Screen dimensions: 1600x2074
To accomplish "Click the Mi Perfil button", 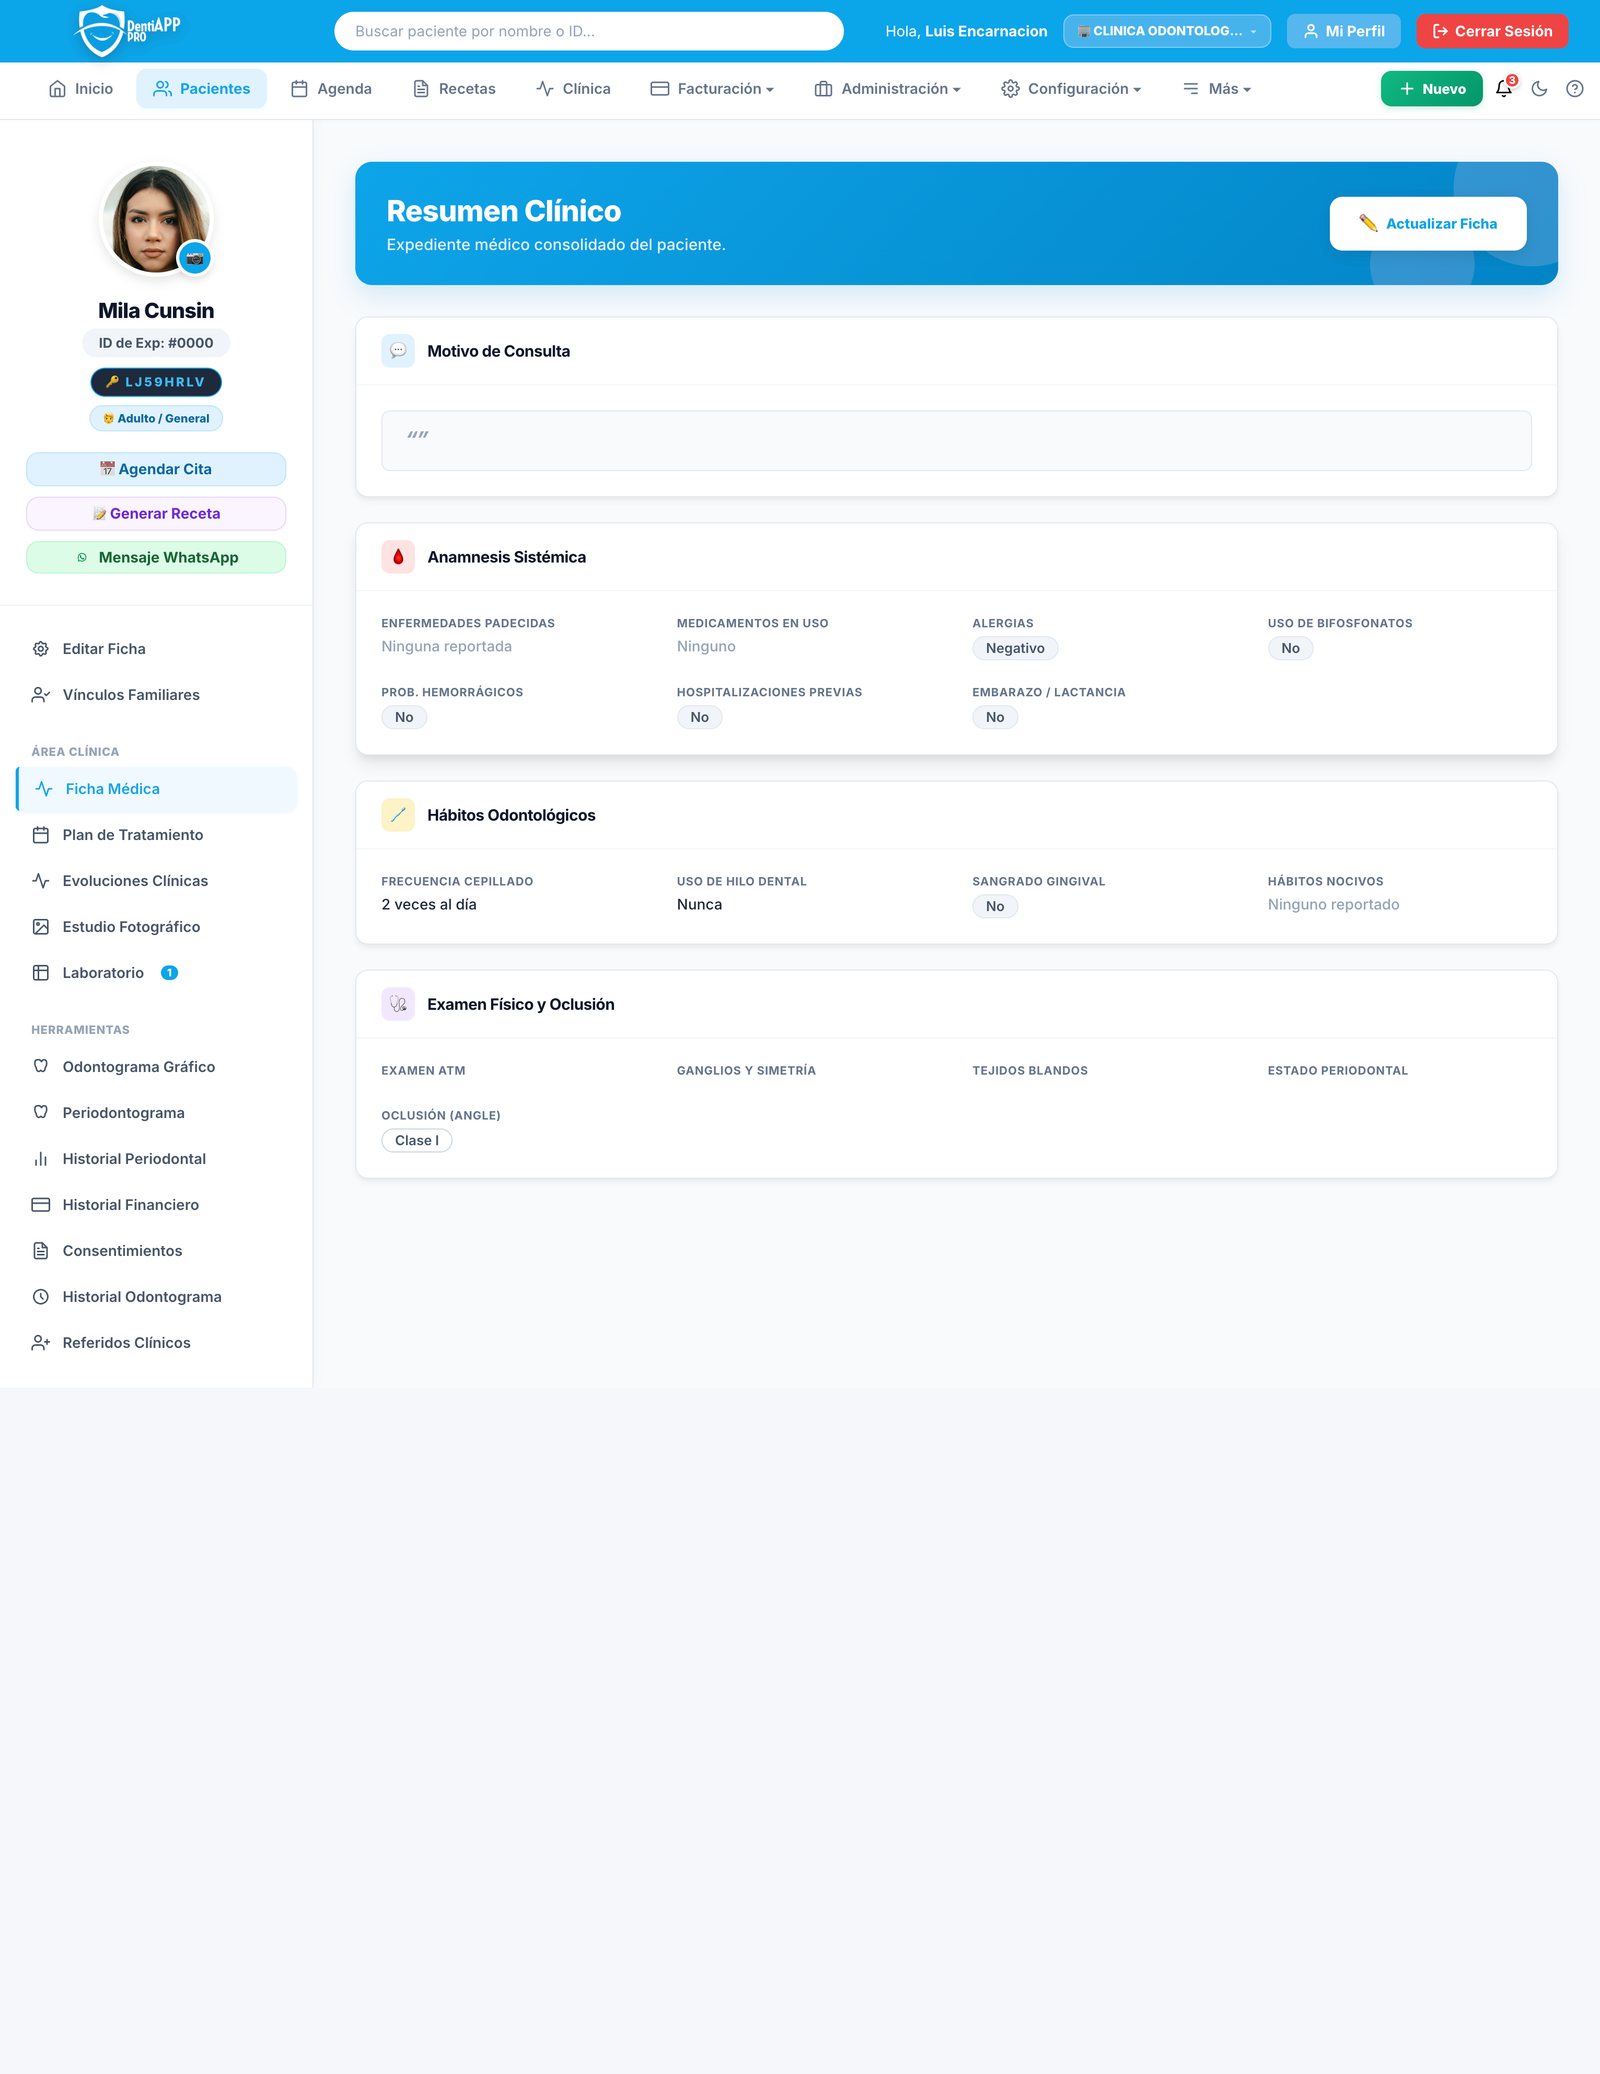I will [x=1344, y=31].
